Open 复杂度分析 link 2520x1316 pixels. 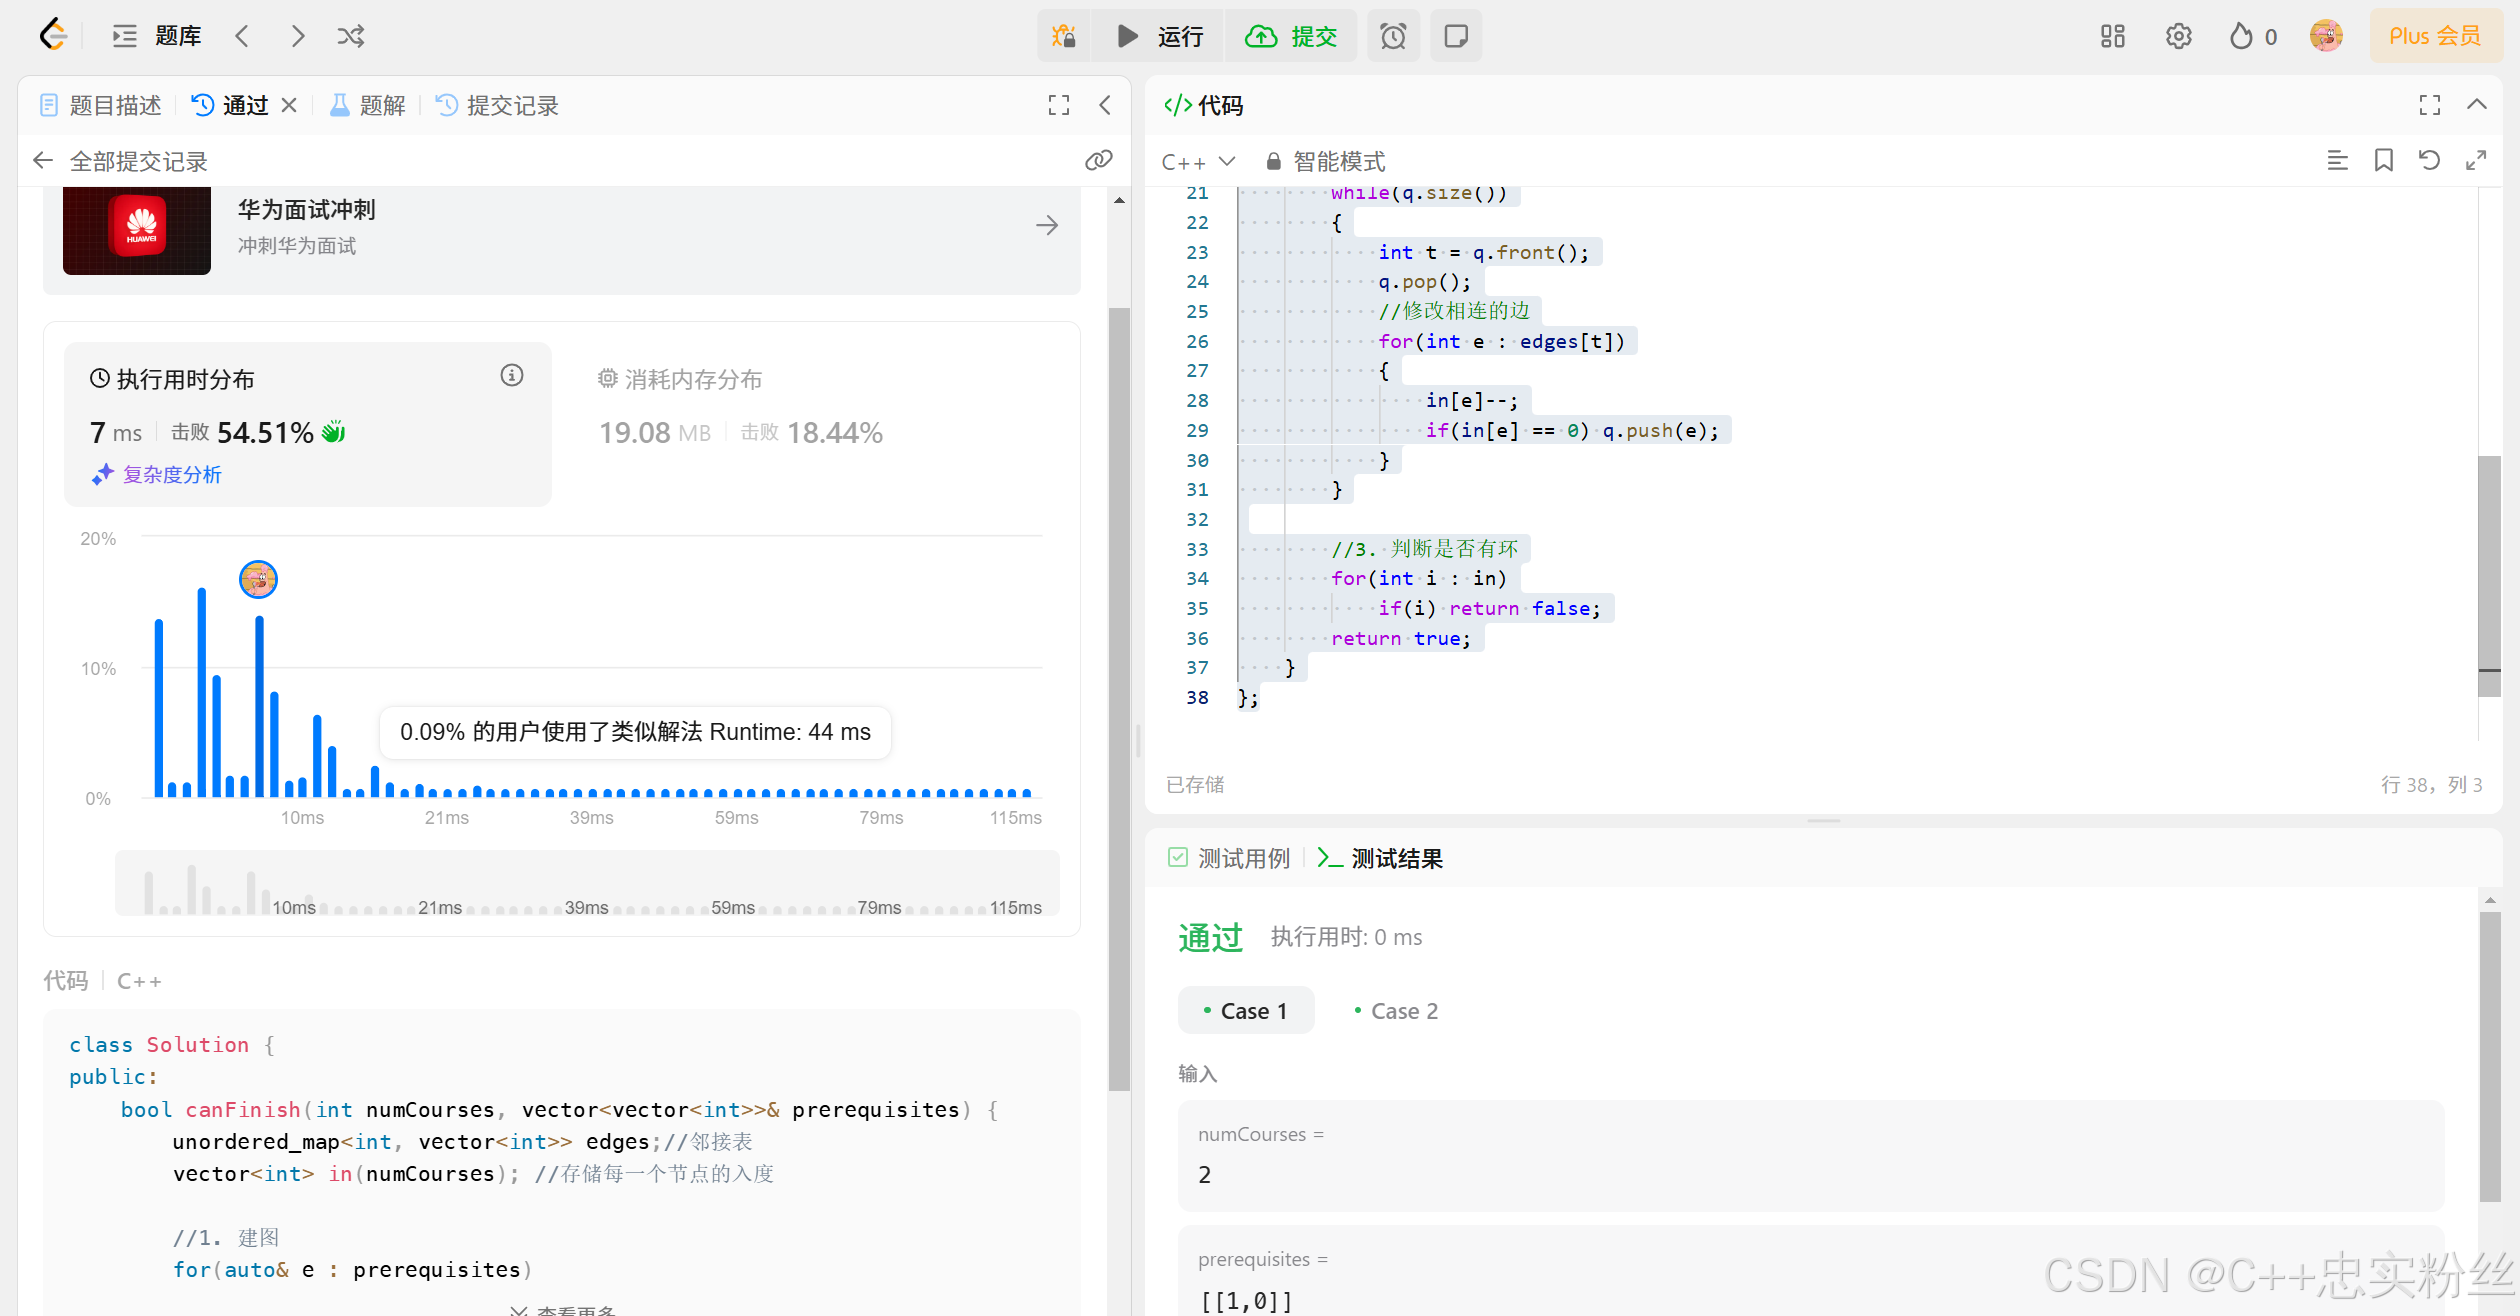point(157,475)
